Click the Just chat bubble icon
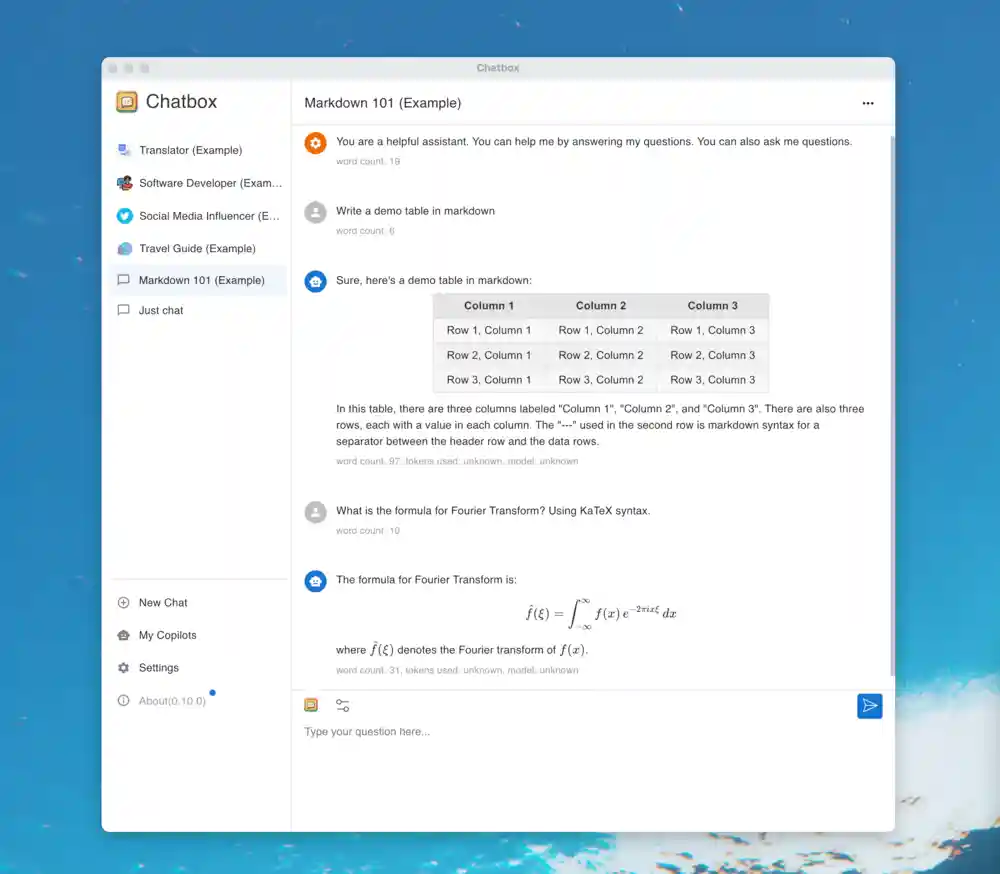1000x874 pixels. click(124, 310)
